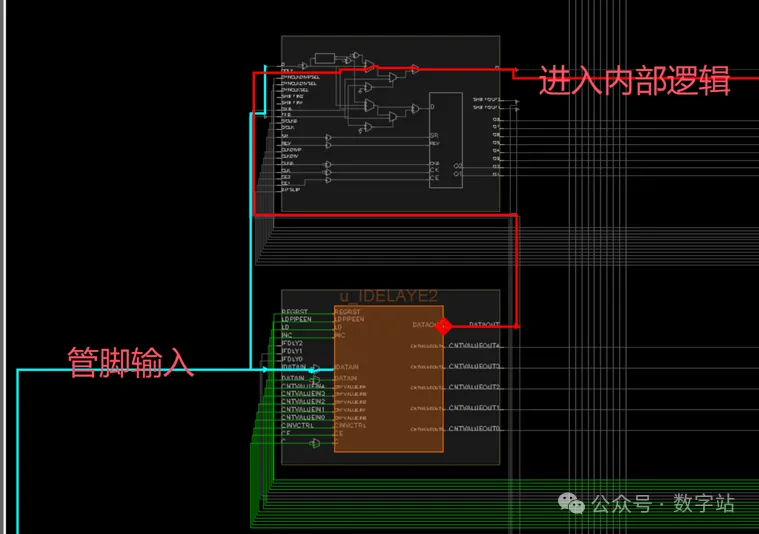Click the IFDLY2 site pin label
Screen dimensions: 759x534
pyautogui.click(x=292, y=343)
